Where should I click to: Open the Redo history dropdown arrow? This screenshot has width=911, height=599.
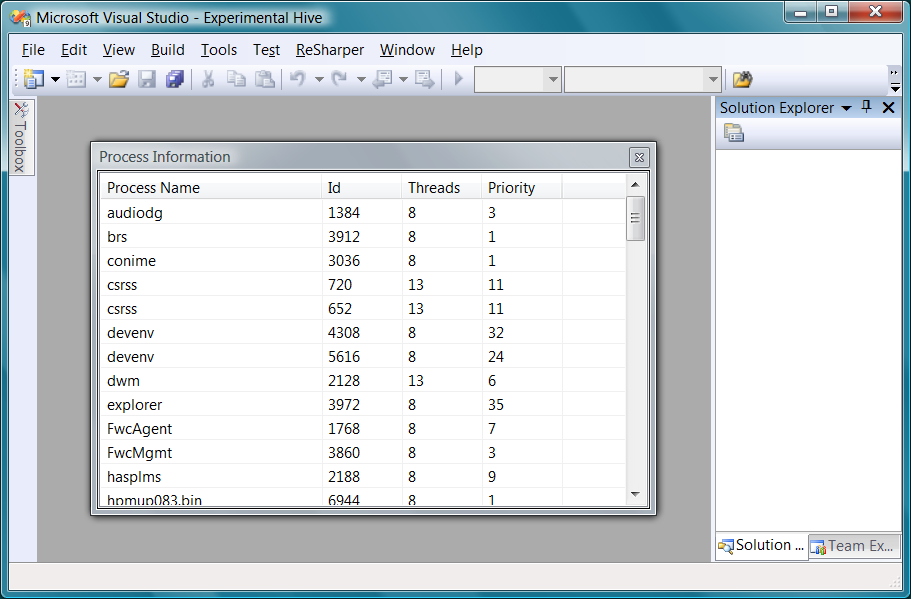361,79
